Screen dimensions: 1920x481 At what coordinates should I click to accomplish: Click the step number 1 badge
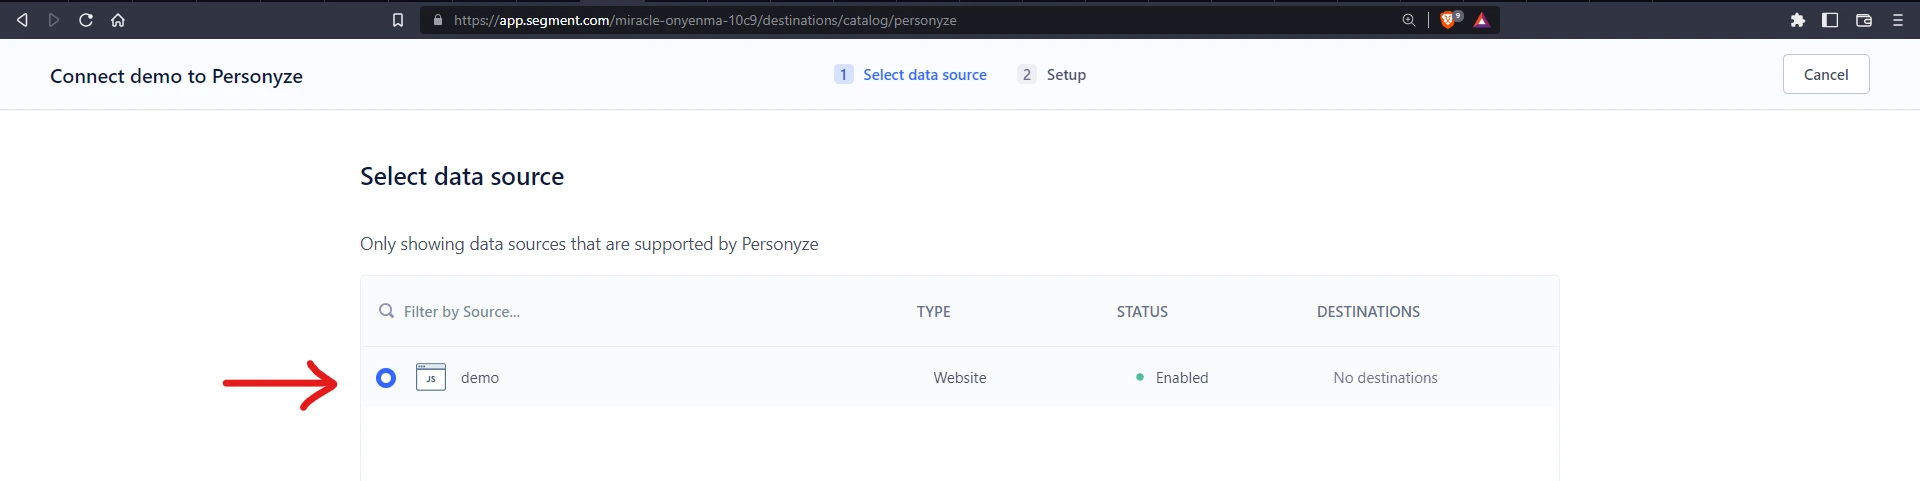[844, 75]
